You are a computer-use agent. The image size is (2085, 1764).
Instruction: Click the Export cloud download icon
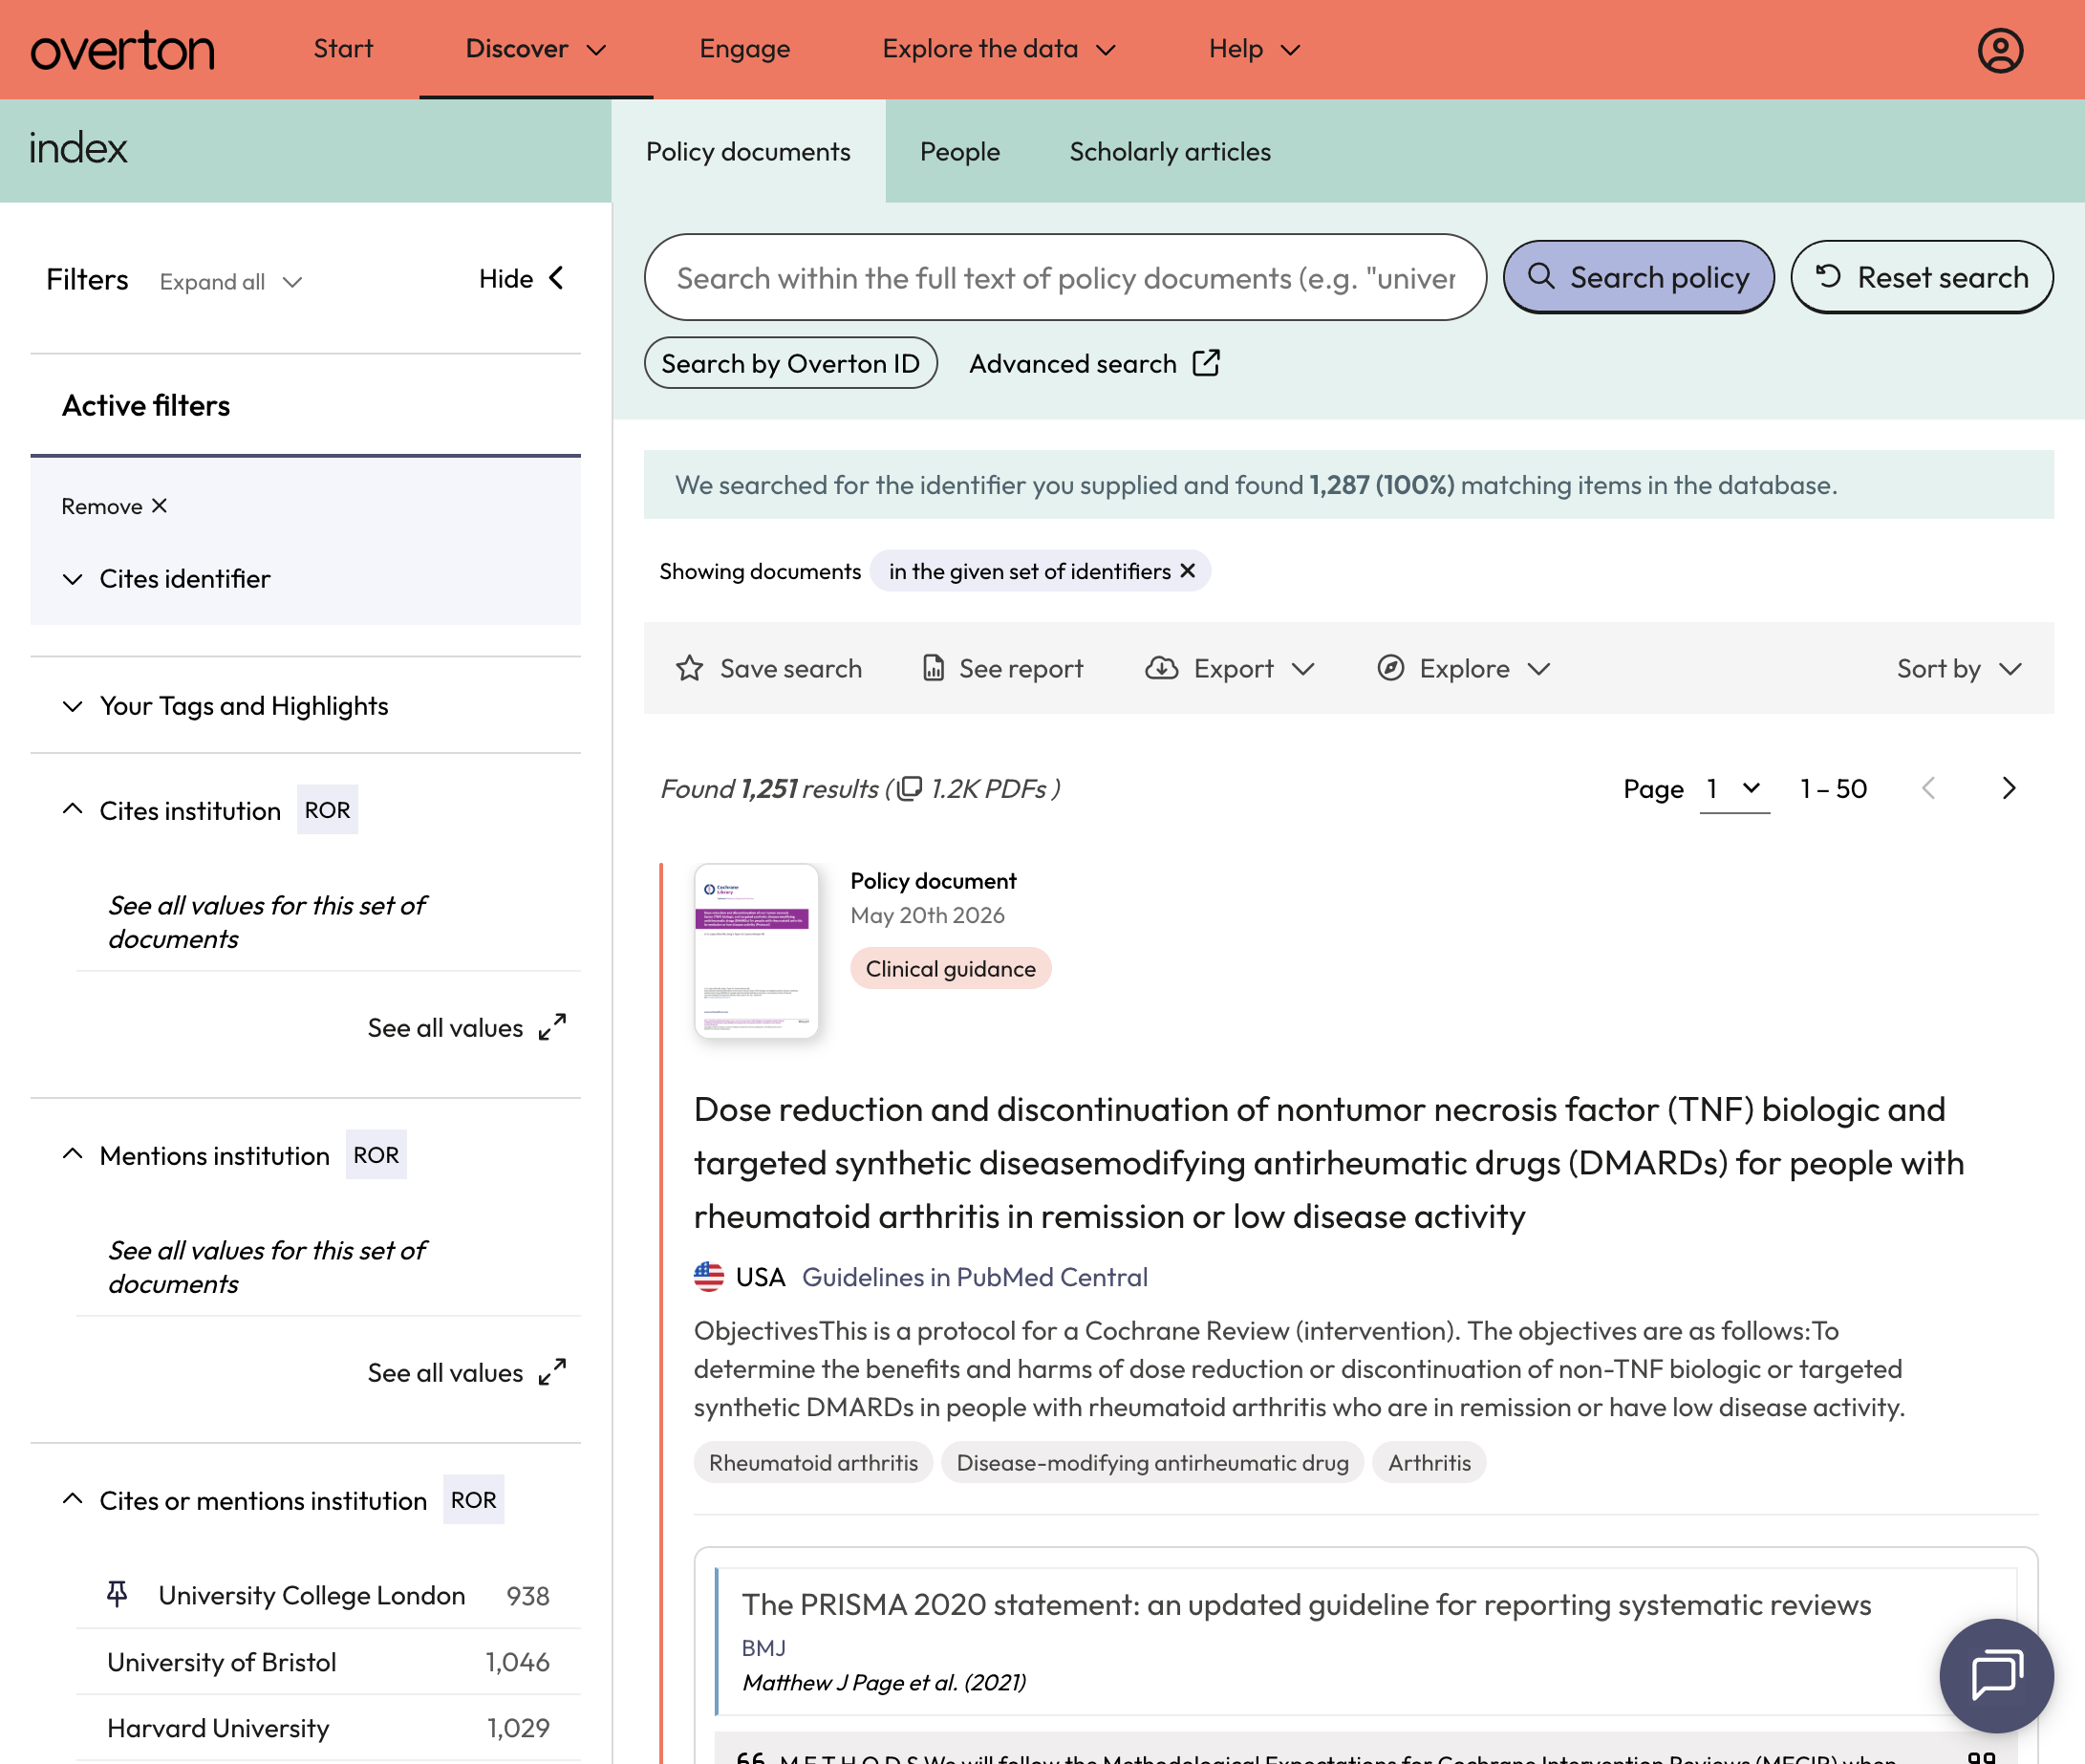coord(1161,668)
